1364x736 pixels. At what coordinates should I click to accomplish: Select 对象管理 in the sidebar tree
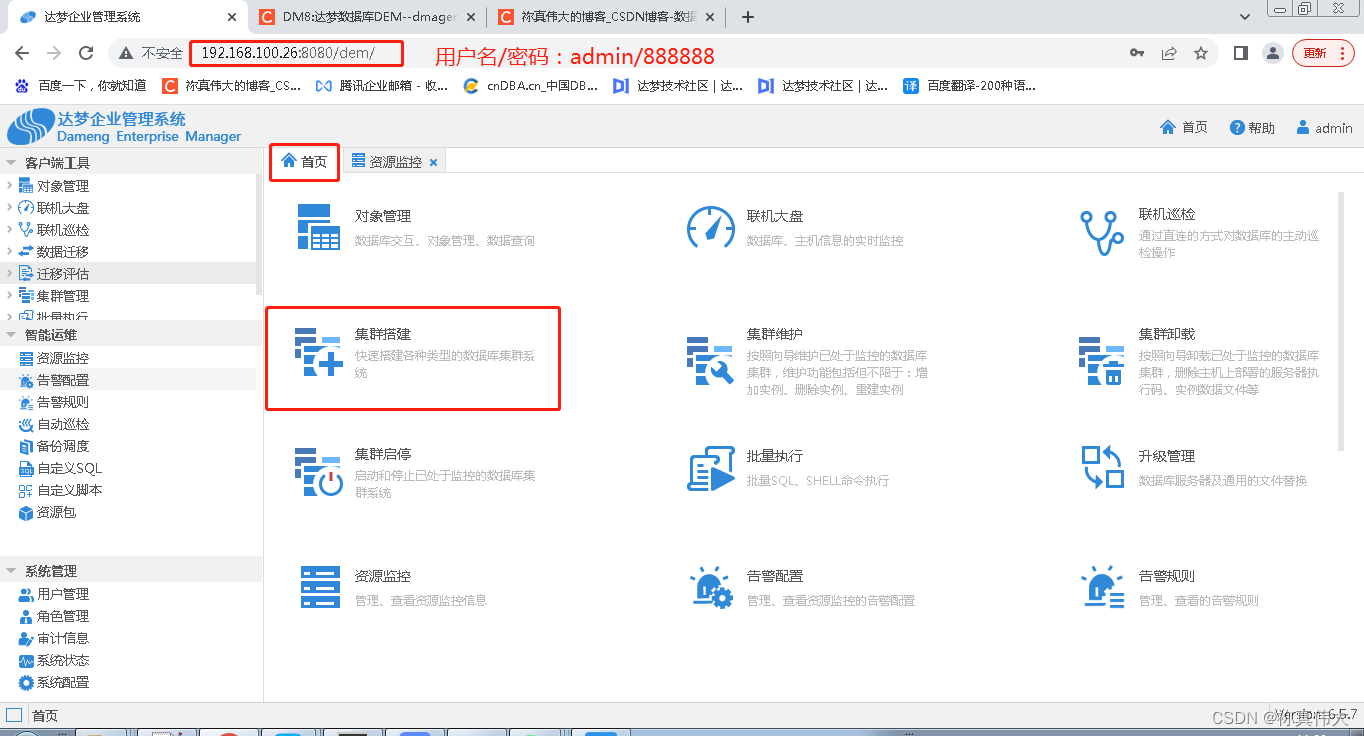coord(63,186)
